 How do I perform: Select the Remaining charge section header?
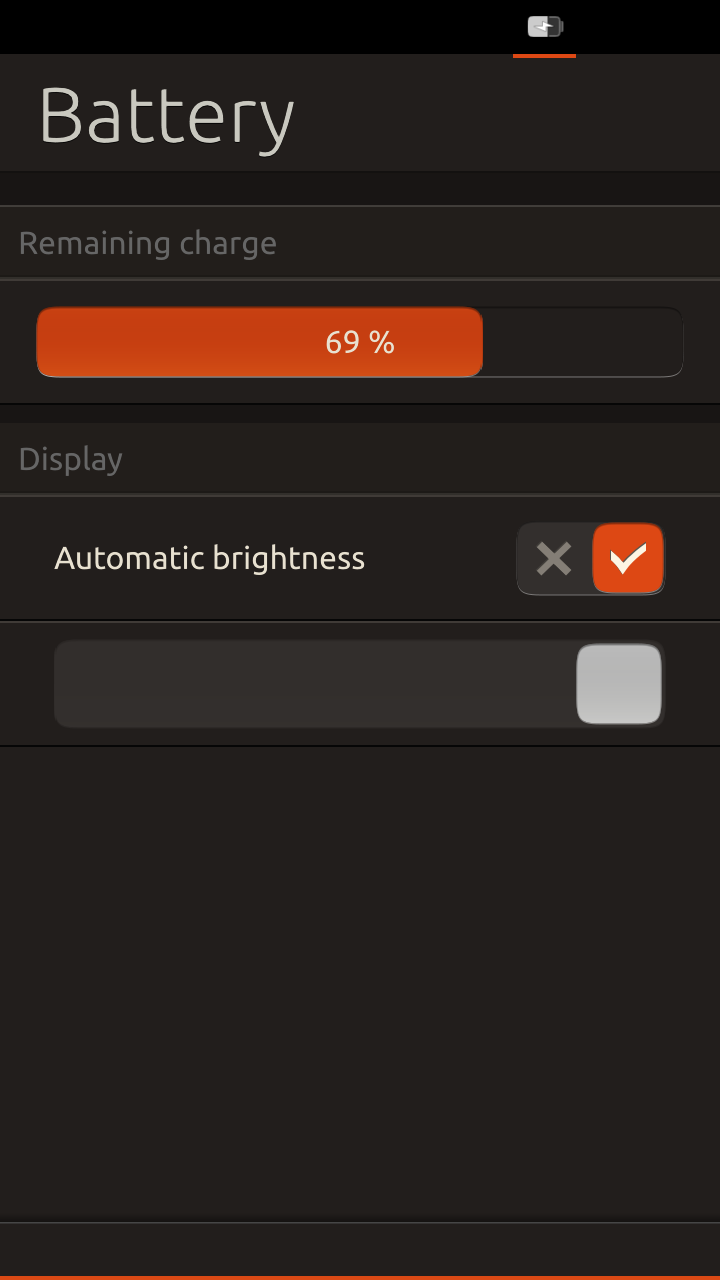click(x=147, y=243)
